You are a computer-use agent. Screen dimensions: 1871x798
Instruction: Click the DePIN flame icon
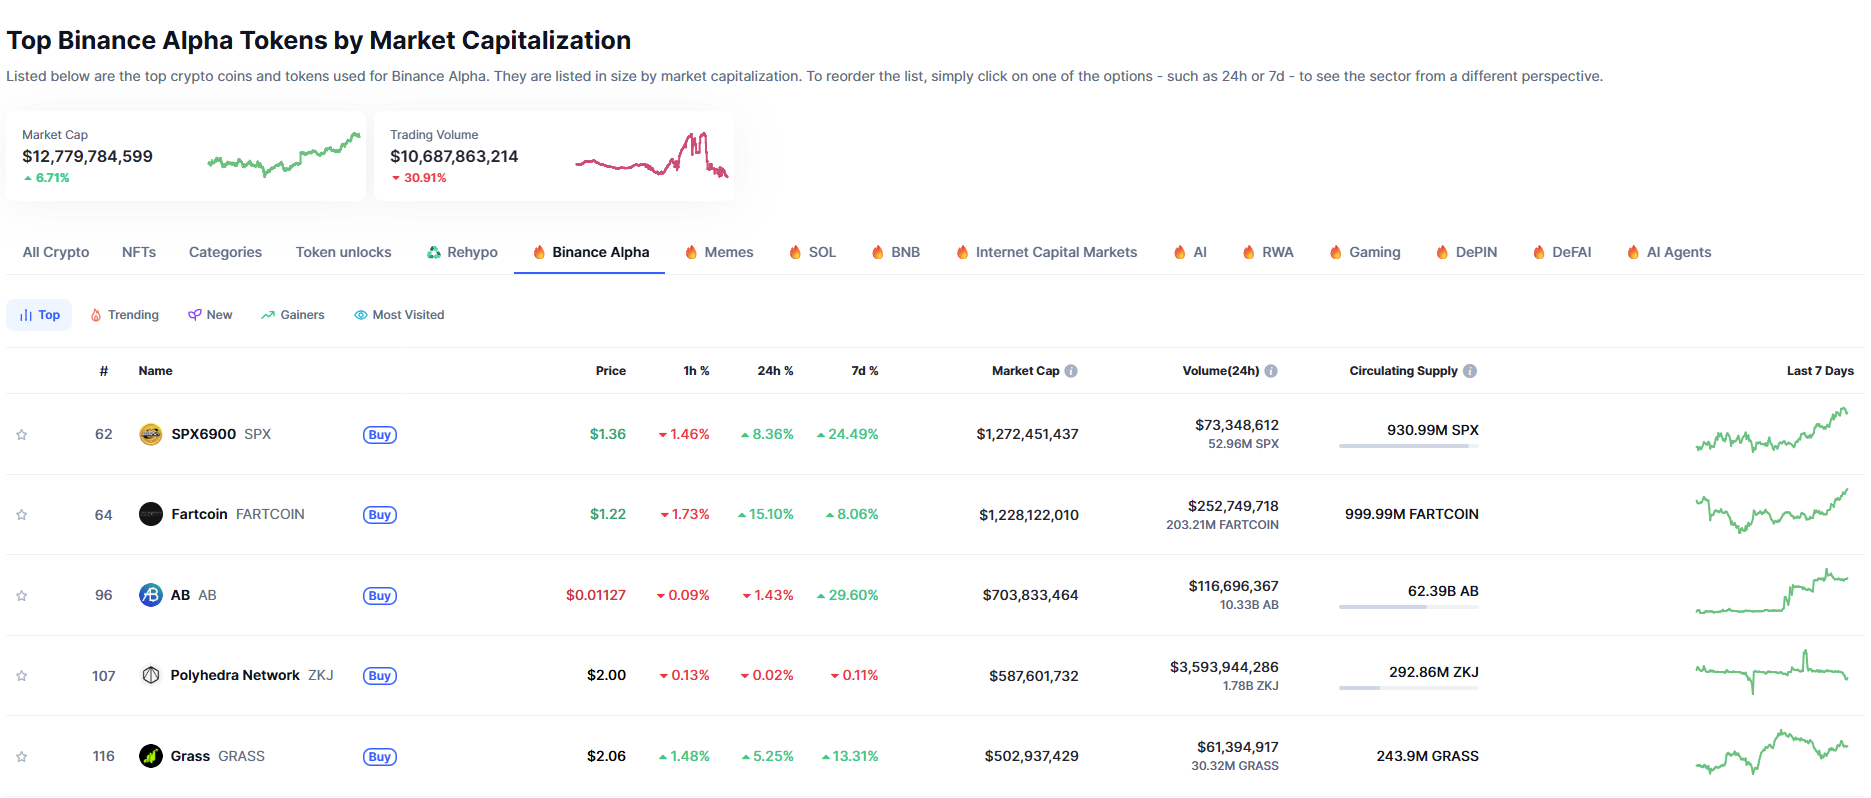[x=1442, y=252]
